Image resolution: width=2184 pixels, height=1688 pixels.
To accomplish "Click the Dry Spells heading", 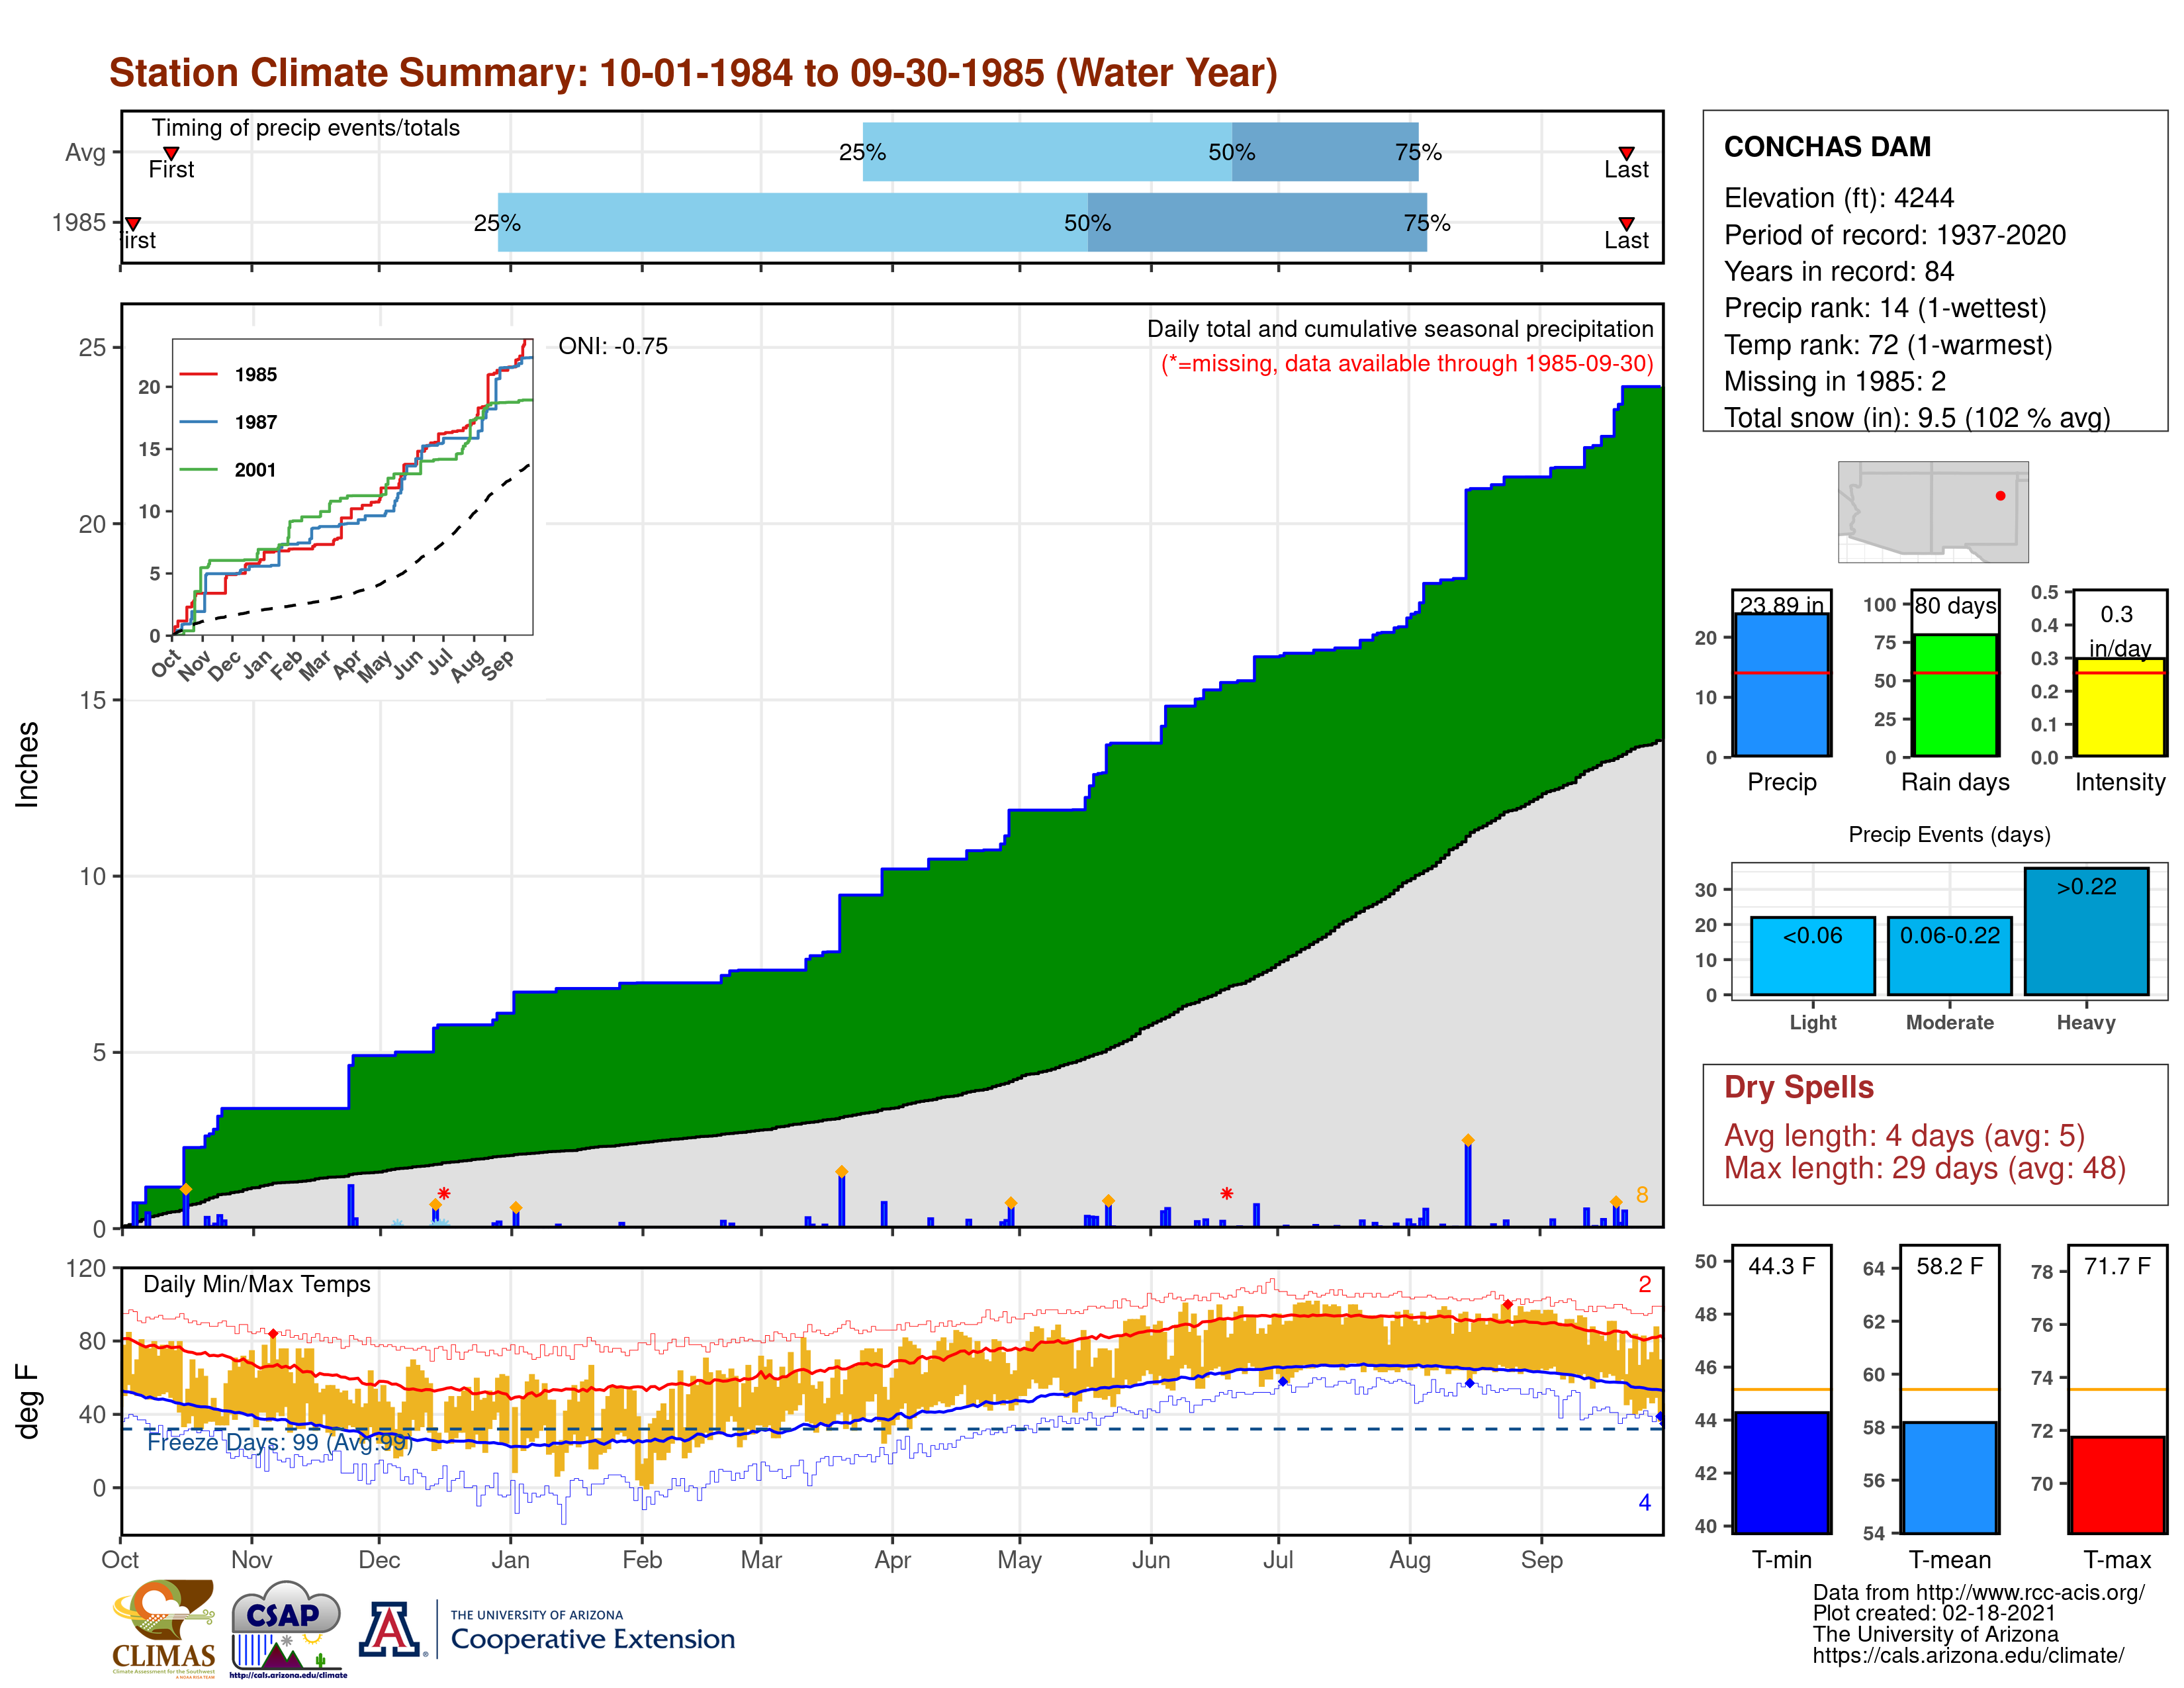I will pyautogui.click(x=1798, y=1087).
